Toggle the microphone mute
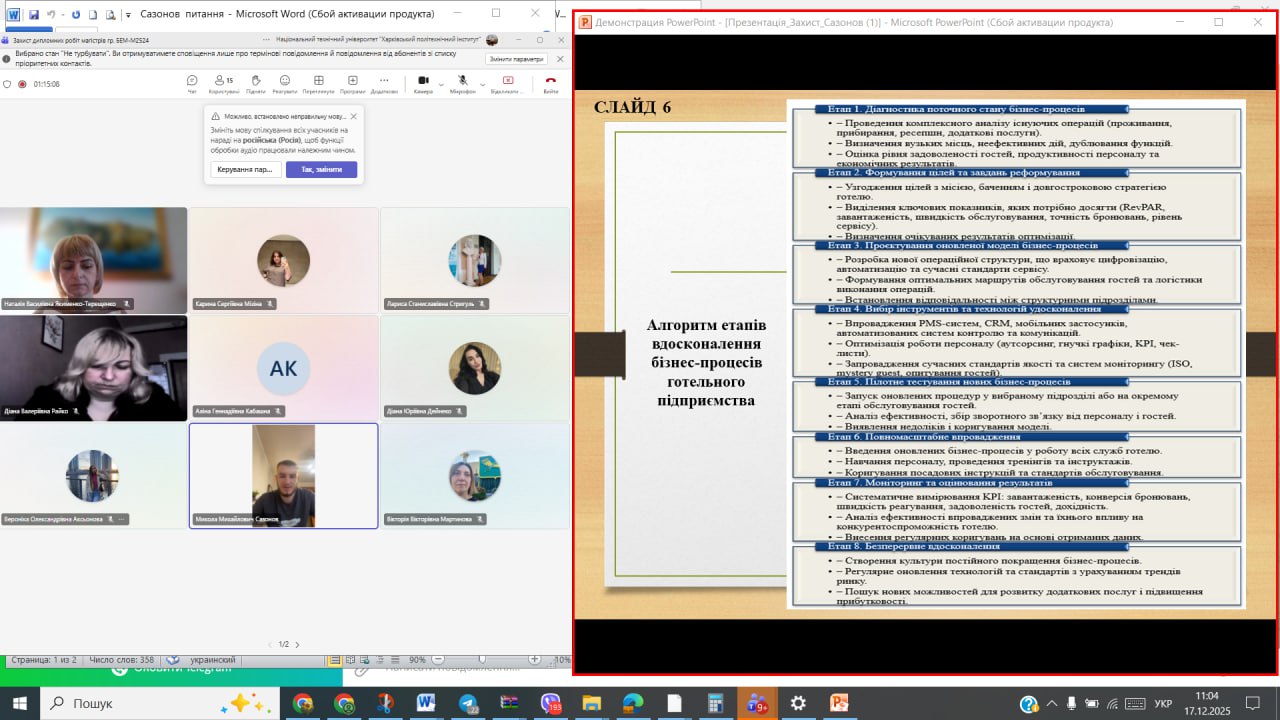Screen dimensions: 1280x720 point(461,81)
